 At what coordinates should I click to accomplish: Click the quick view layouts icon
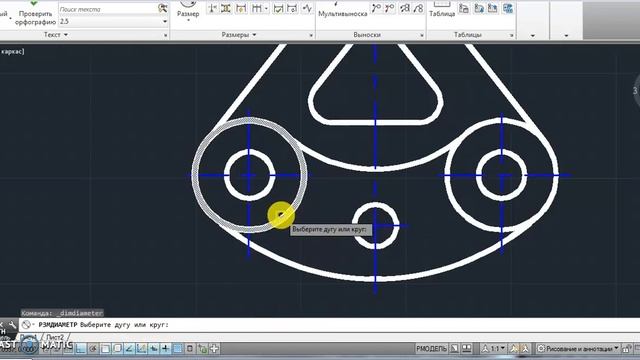454,349
